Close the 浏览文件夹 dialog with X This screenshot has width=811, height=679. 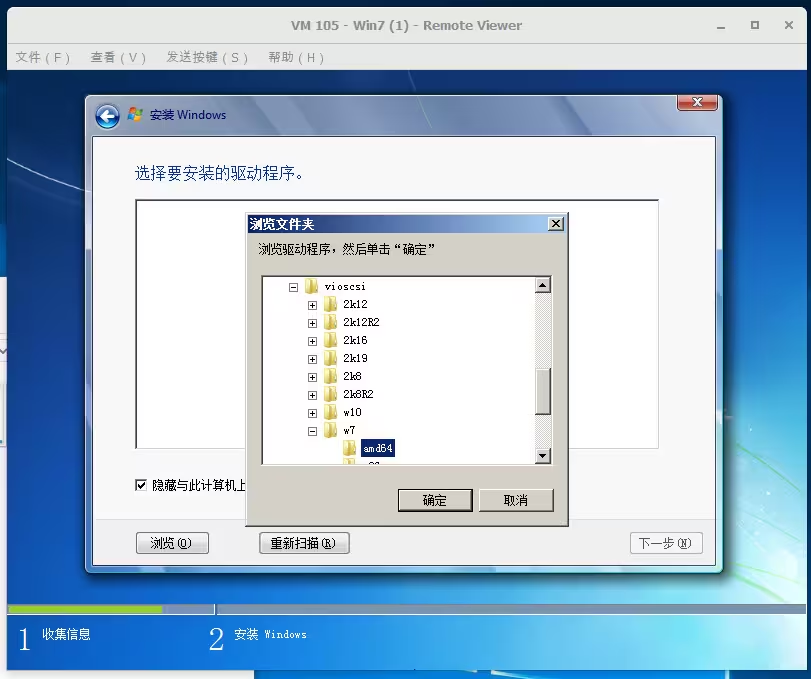[556, 223]
